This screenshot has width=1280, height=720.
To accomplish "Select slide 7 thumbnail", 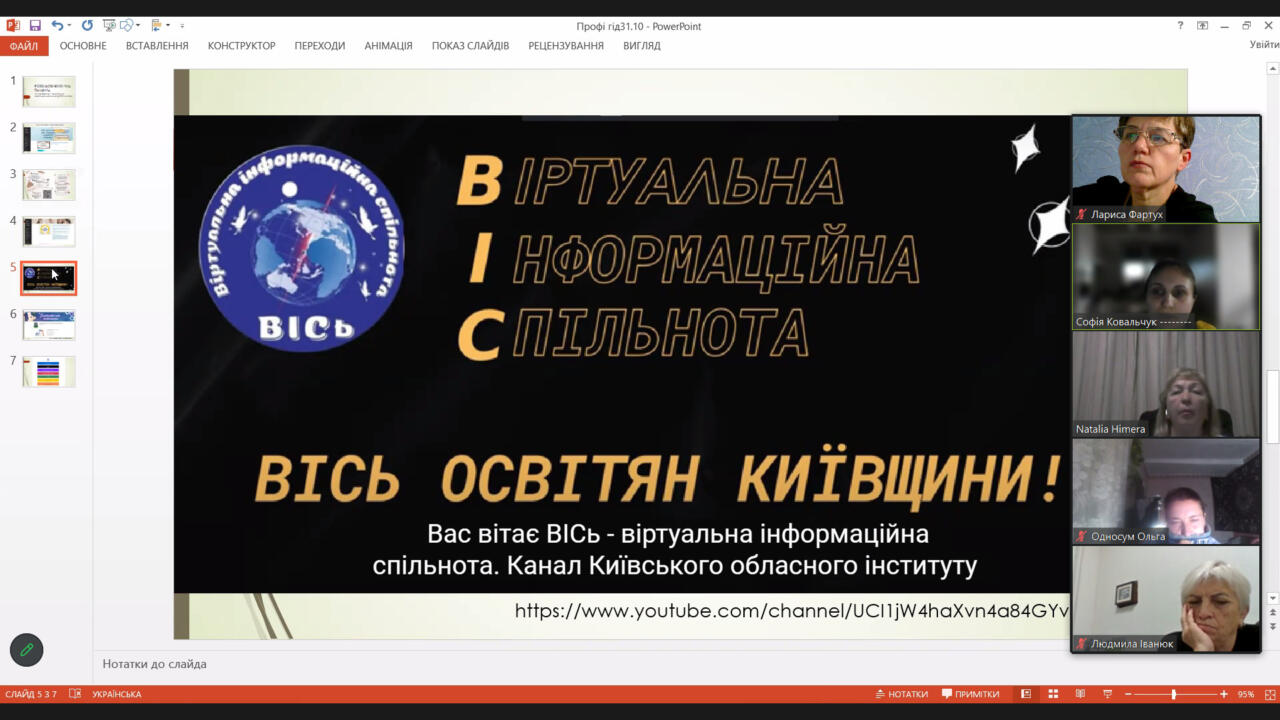I will [x=49, y=371].
